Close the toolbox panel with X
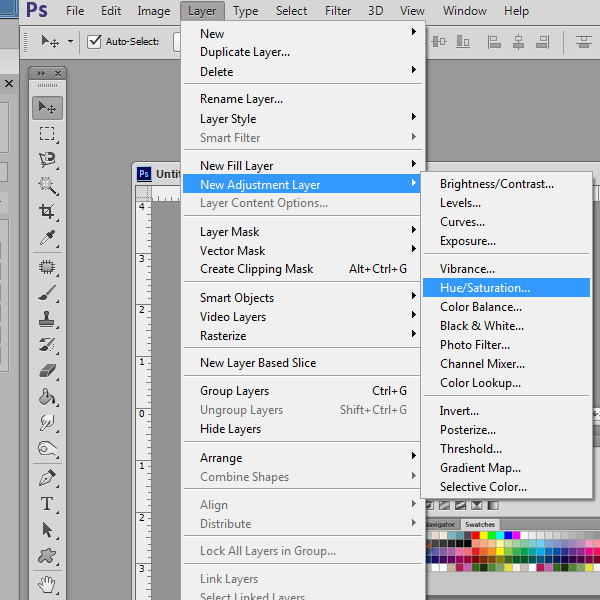This screenshot has height=600, width=600. coord(58,73)
